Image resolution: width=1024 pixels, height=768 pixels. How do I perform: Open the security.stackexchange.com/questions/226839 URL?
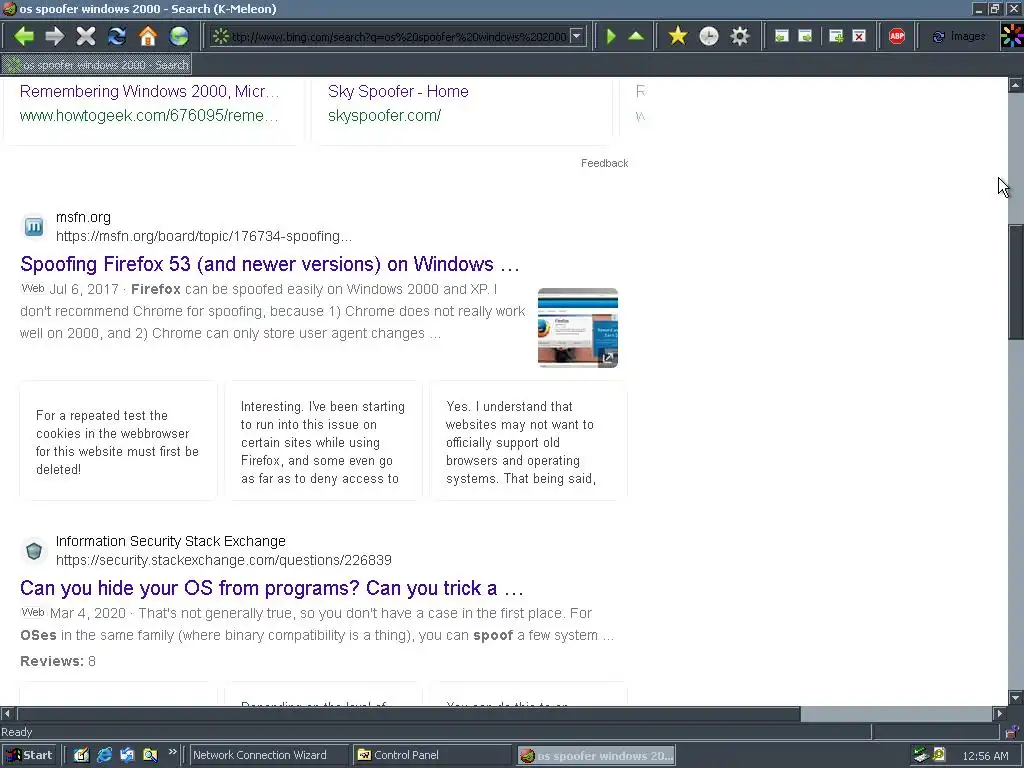(x=223, y=560)
